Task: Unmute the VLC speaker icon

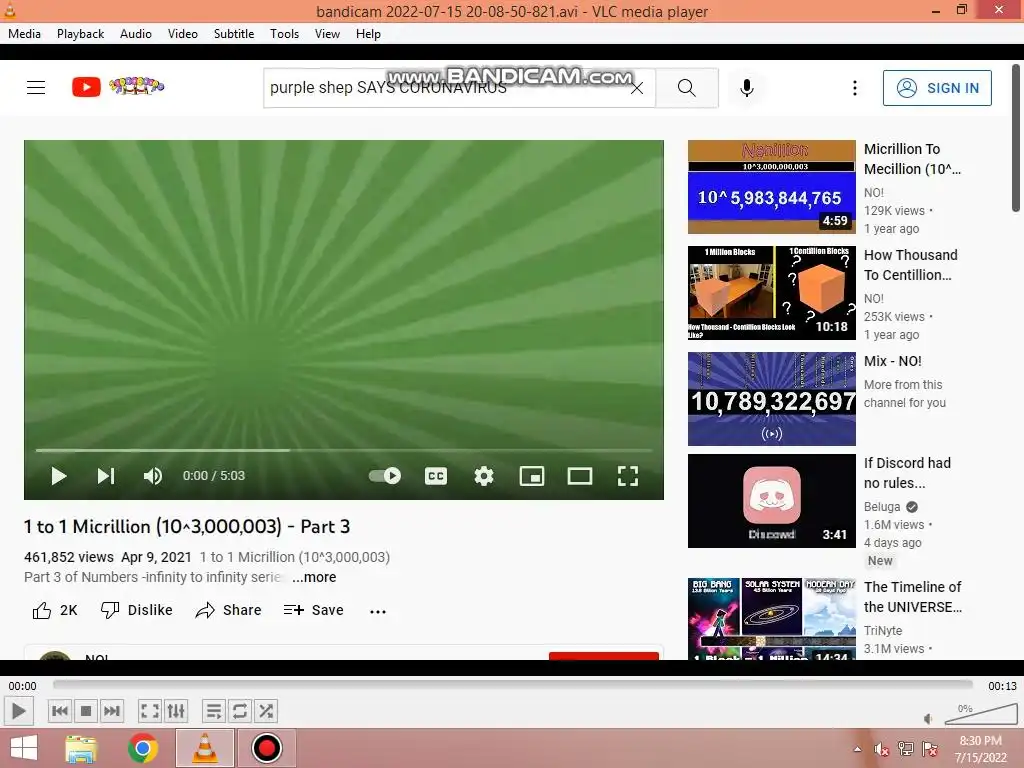Action: [928, 719]
